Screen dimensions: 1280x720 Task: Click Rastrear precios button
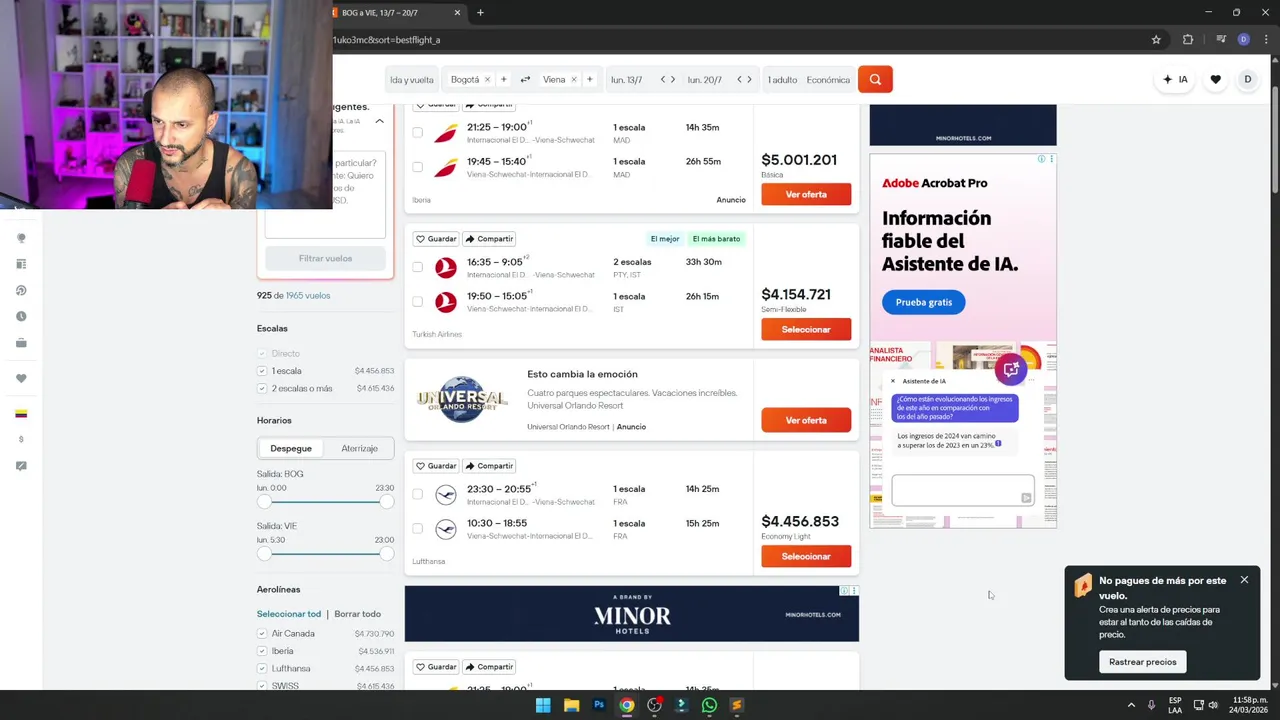(x=1142, y=662)
